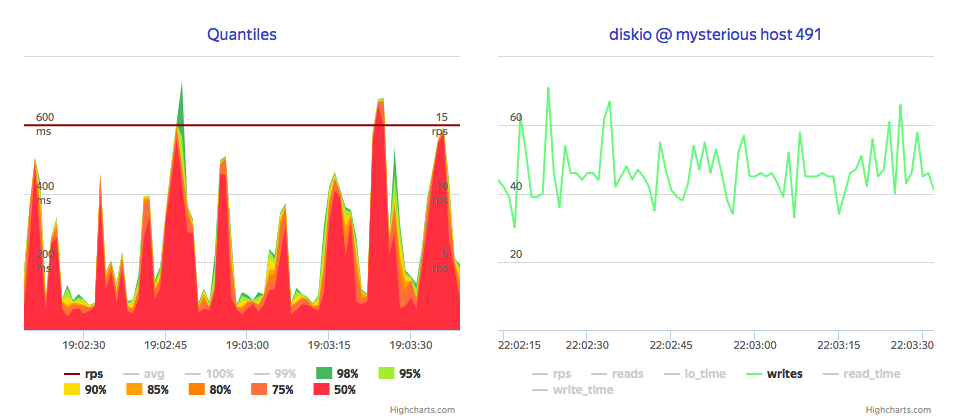959x416 pixels.
Task: Toggle the rps series in Quantiles legend
Action: point(84,374)
